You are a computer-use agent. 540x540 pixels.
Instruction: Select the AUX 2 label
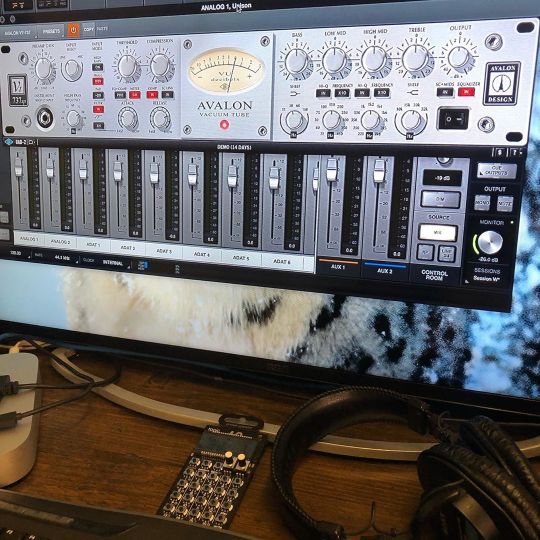[x=385, y=271]
